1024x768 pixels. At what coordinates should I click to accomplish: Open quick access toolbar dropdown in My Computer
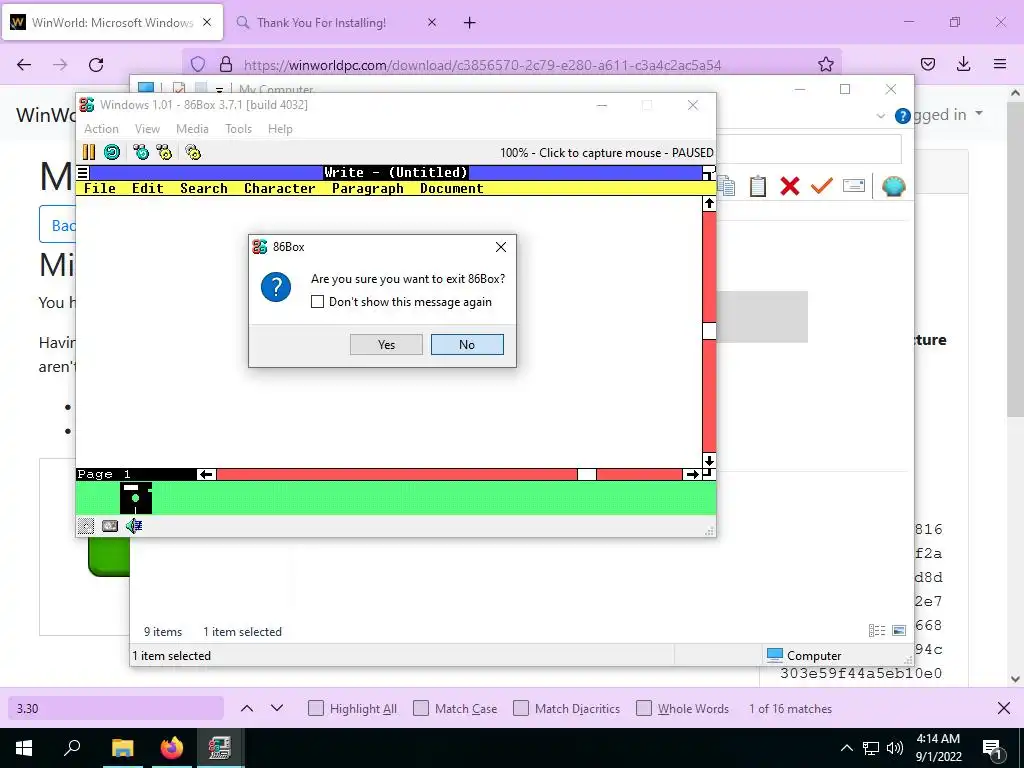219,89
